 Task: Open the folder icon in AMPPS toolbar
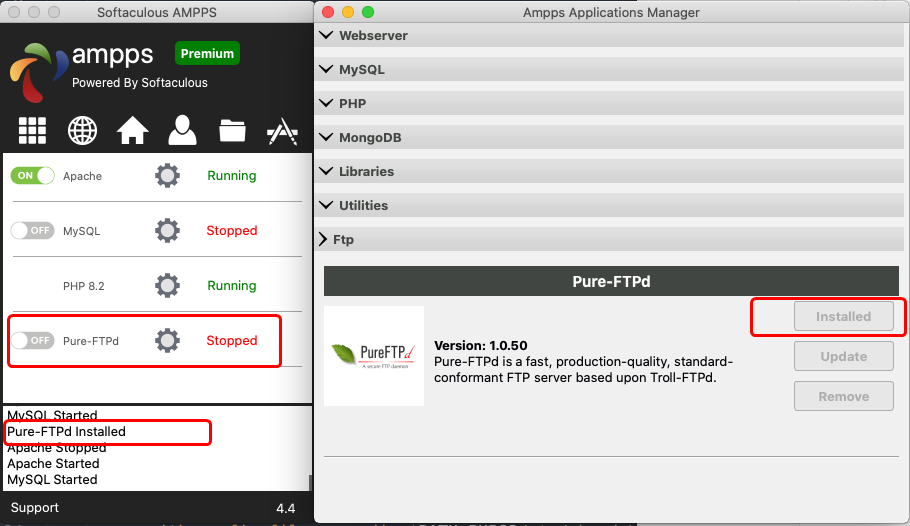(232, 131)
